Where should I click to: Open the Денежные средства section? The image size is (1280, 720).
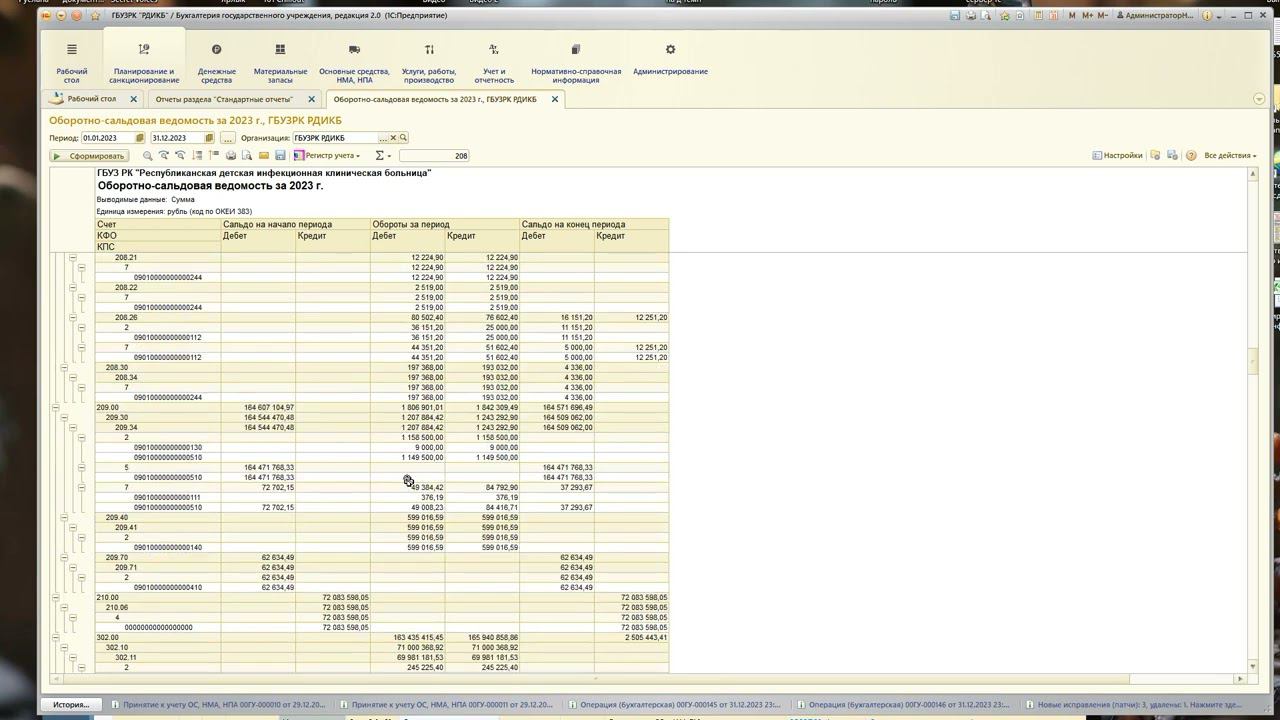pos(216,62)
